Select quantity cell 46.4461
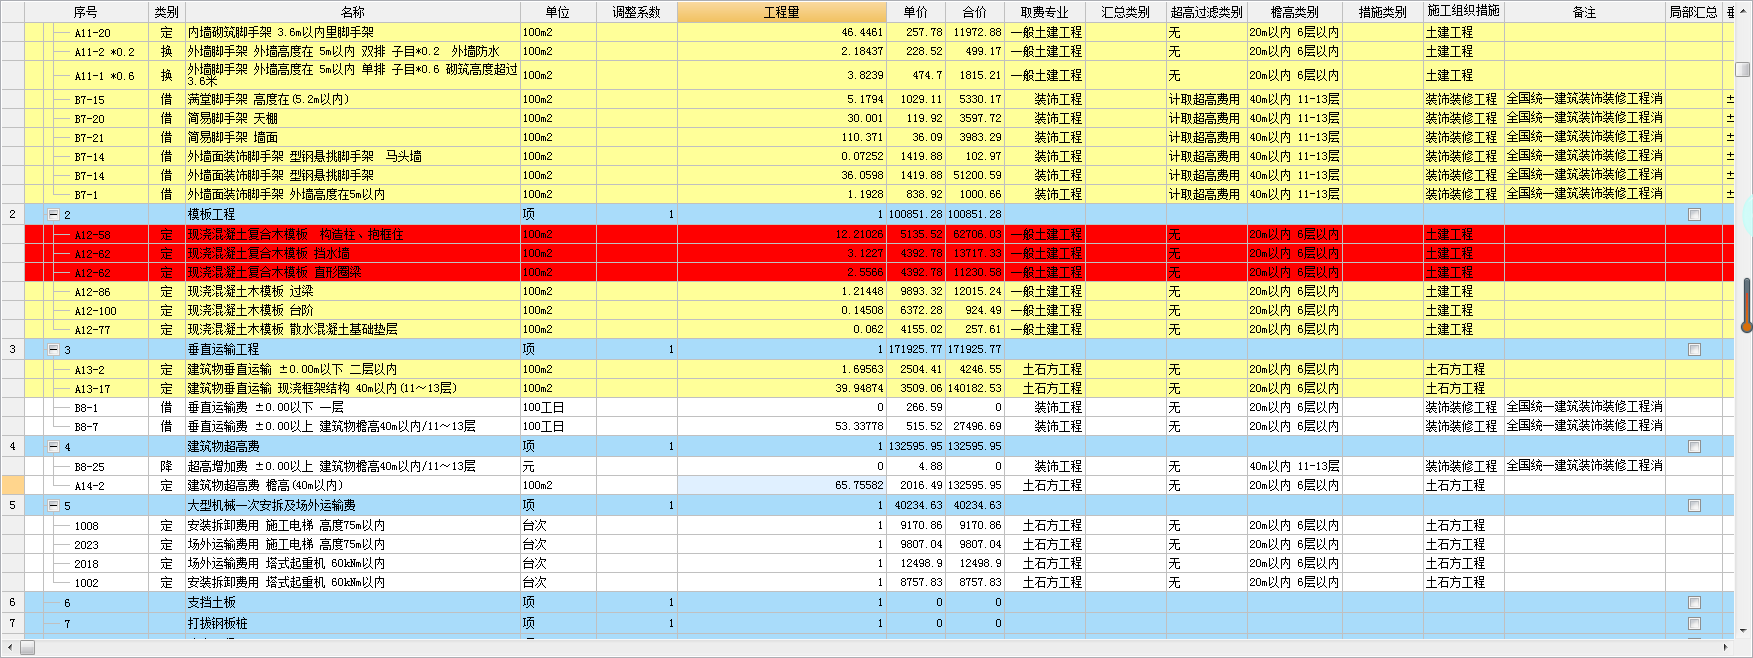This screenshot has width=1753, height=658. coord(781,32)
